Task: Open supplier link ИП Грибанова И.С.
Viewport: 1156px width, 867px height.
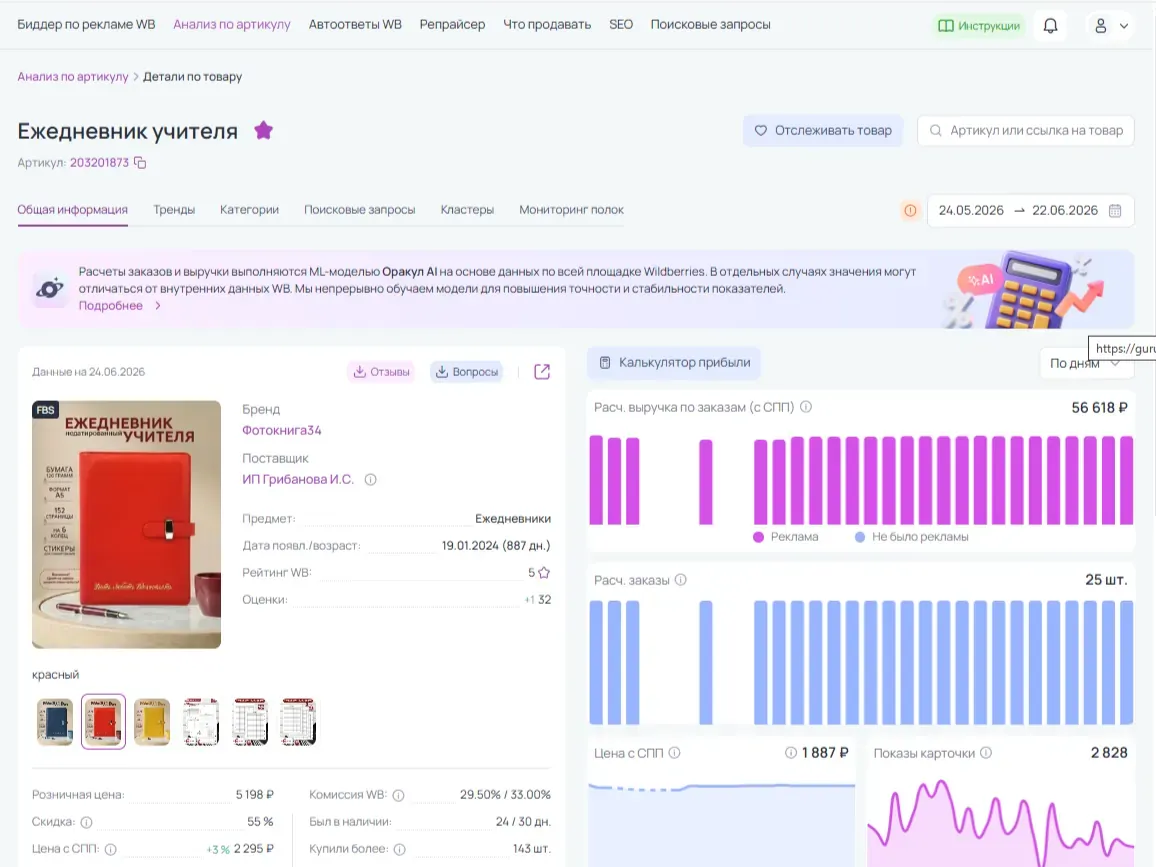Action: [x=298, y=480]
